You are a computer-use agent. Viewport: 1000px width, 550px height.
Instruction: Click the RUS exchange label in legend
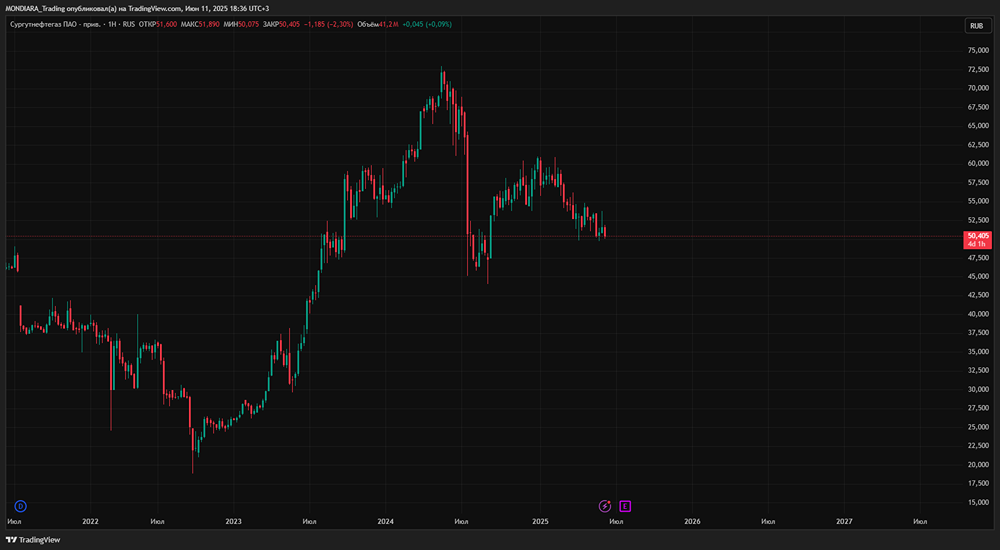129,24
